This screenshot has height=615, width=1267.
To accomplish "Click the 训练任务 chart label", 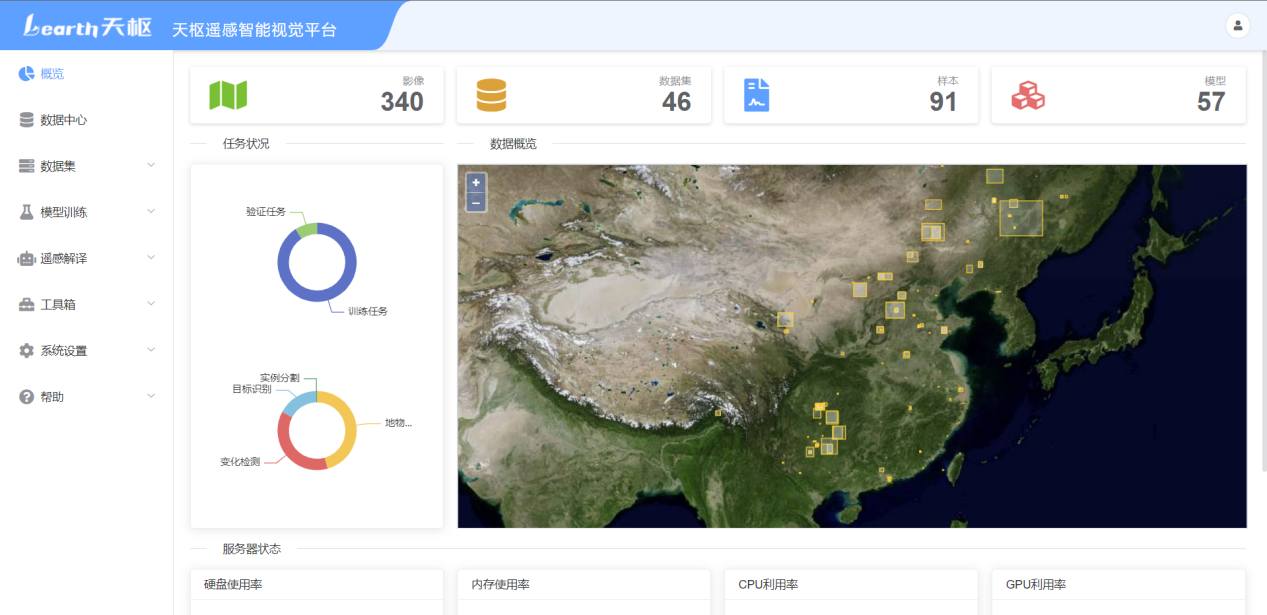I will 368,311.
